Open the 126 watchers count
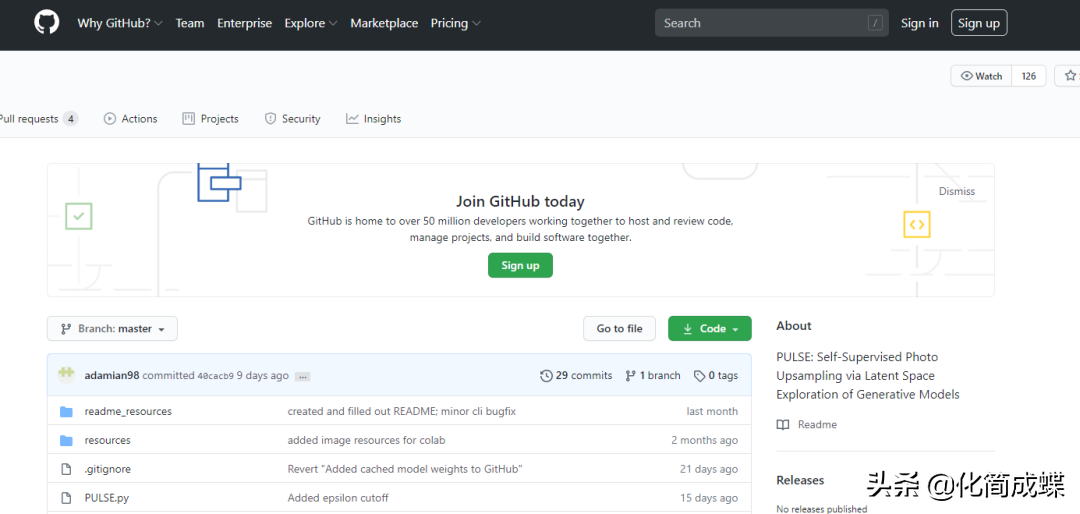1080x514 pixels. pyautogui.click(x=1028, y=76)
